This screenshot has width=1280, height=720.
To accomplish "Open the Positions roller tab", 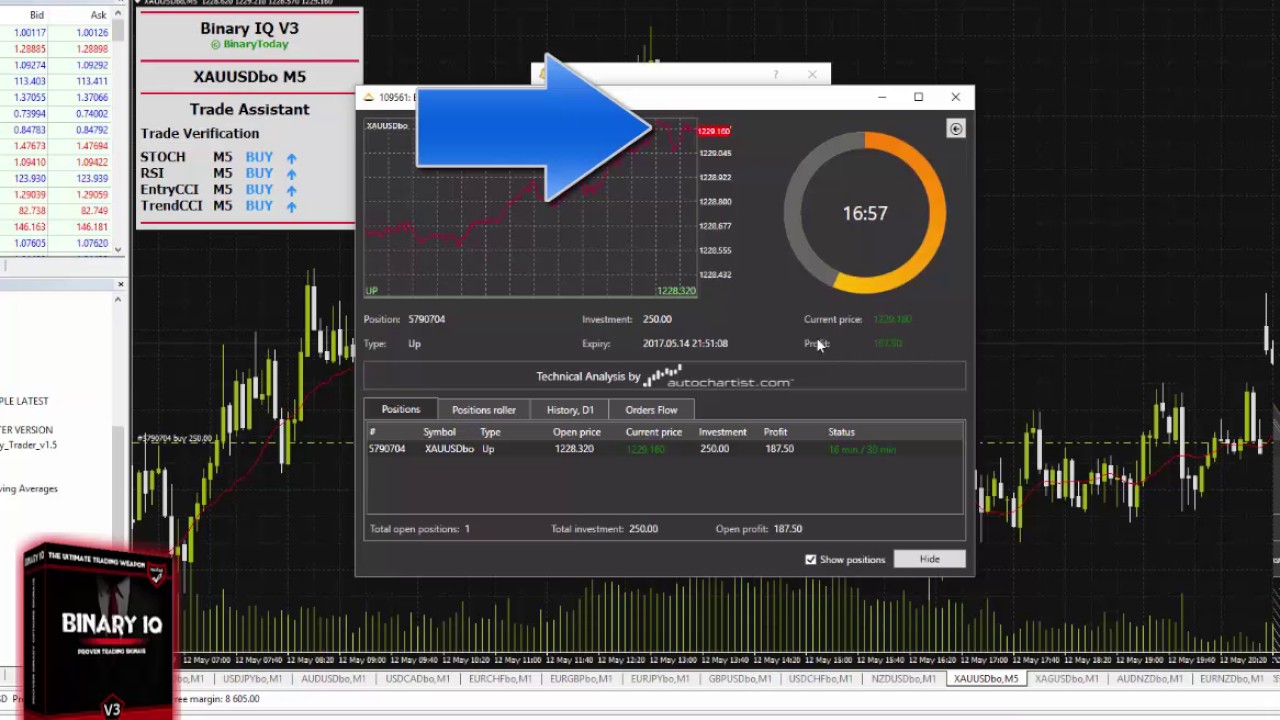I will tap(483, 410).
